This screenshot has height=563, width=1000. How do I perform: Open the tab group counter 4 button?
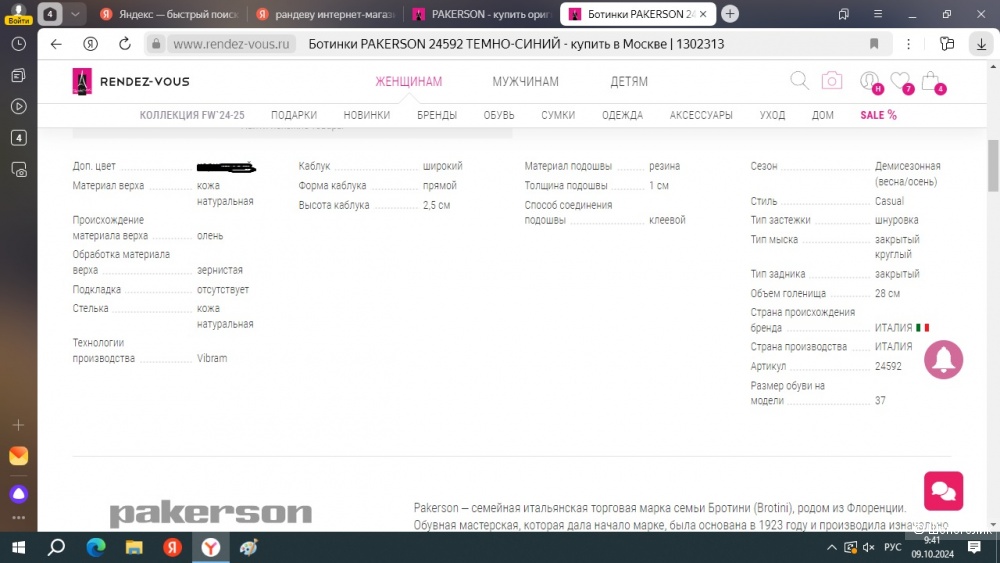[x=49, y=13]
